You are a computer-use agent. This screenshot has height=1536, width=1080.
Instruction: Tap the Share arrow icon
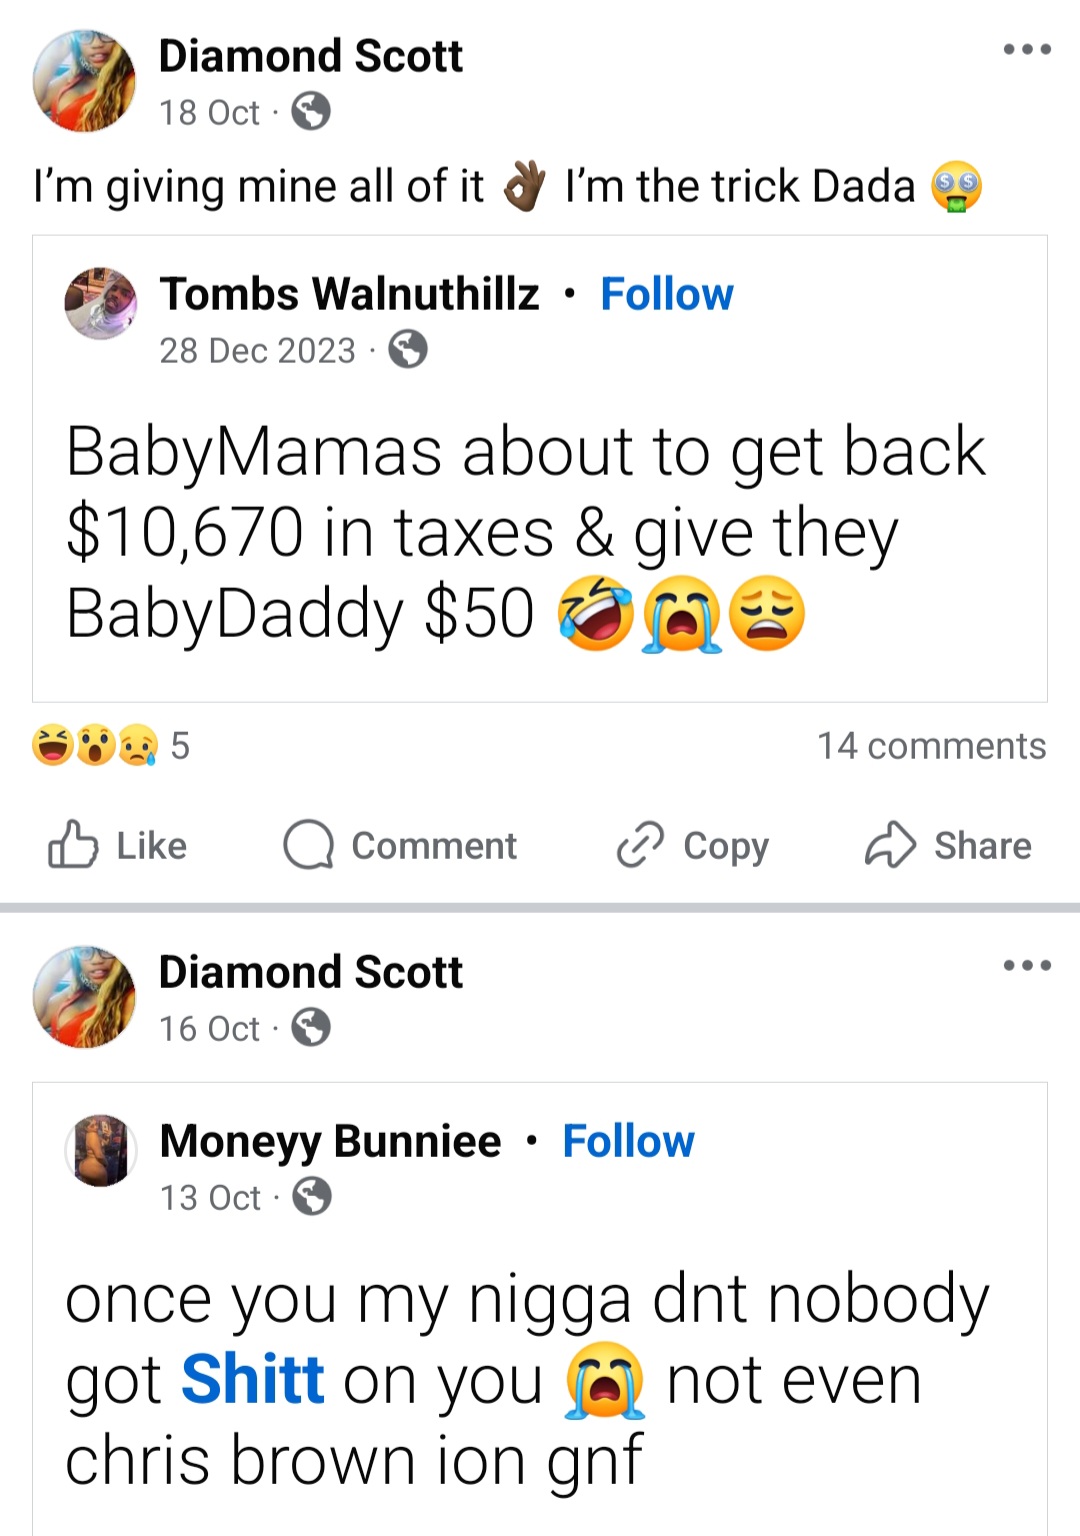click(890, 845)
